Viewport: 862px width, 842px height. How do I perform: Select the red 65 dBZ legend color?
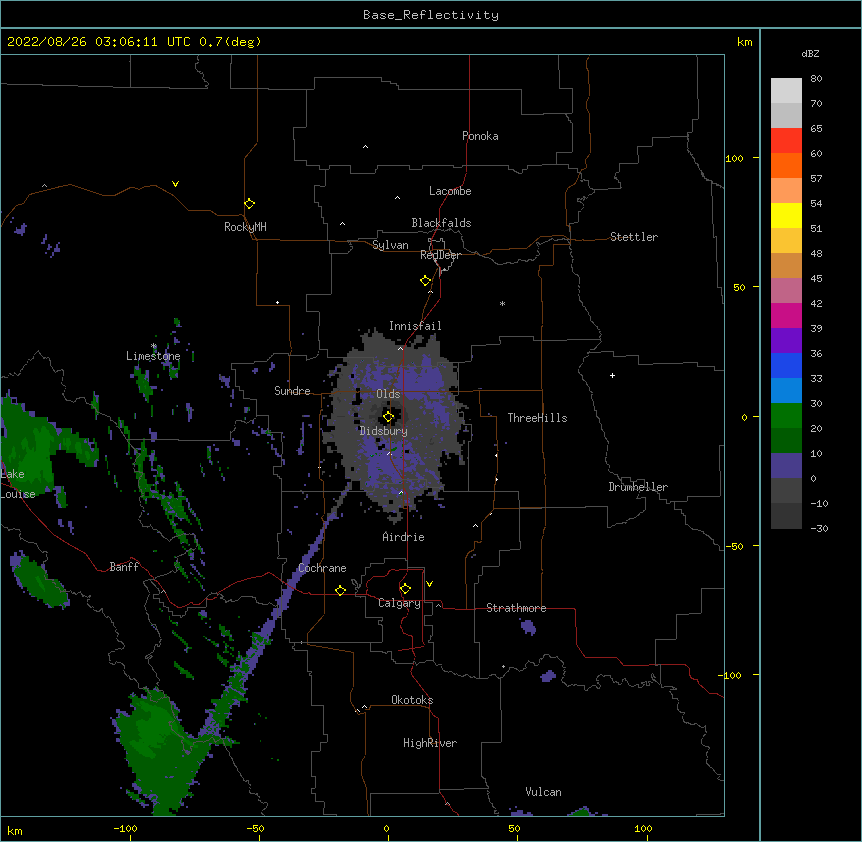[786, 141]
